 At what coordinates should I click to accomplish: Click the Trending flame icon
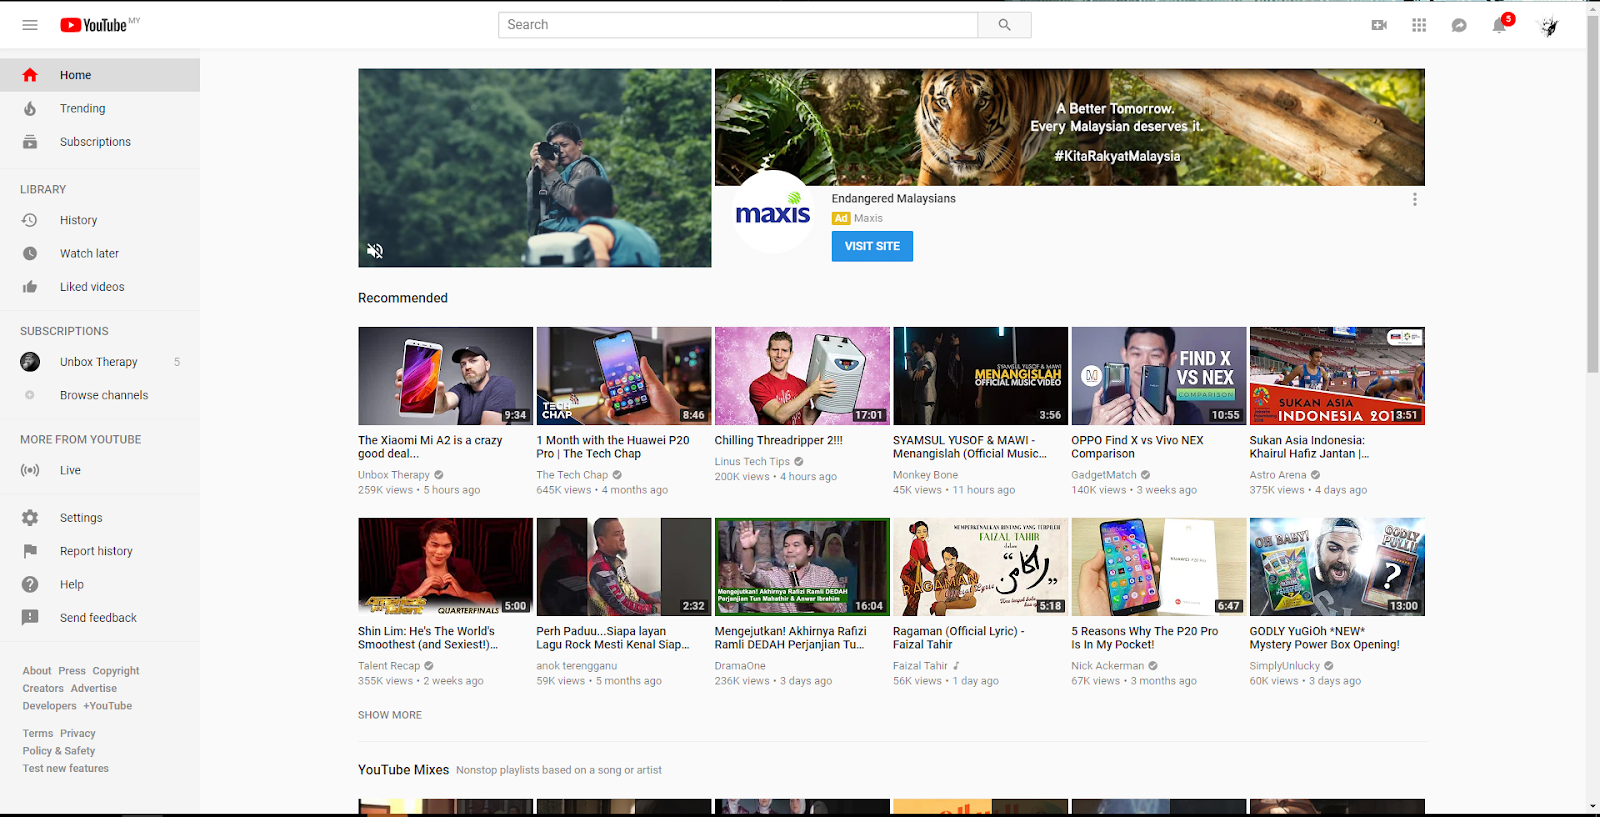coord(30,108)
